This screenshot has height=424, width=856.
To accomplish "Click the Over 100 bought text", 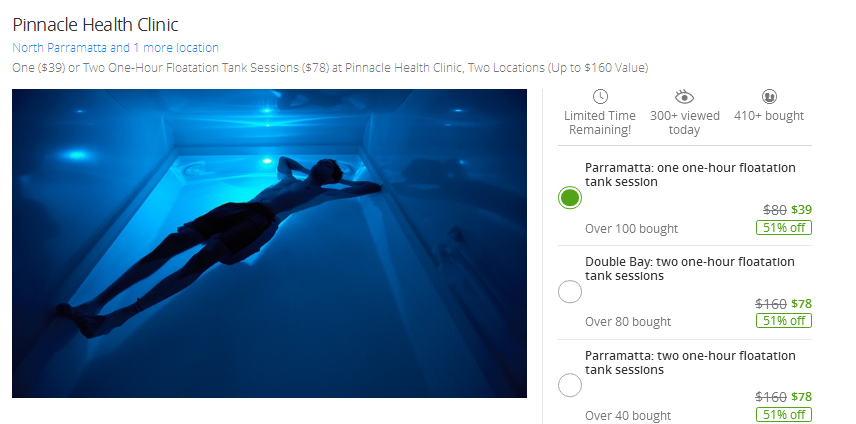I will click(x=631, y=228).
